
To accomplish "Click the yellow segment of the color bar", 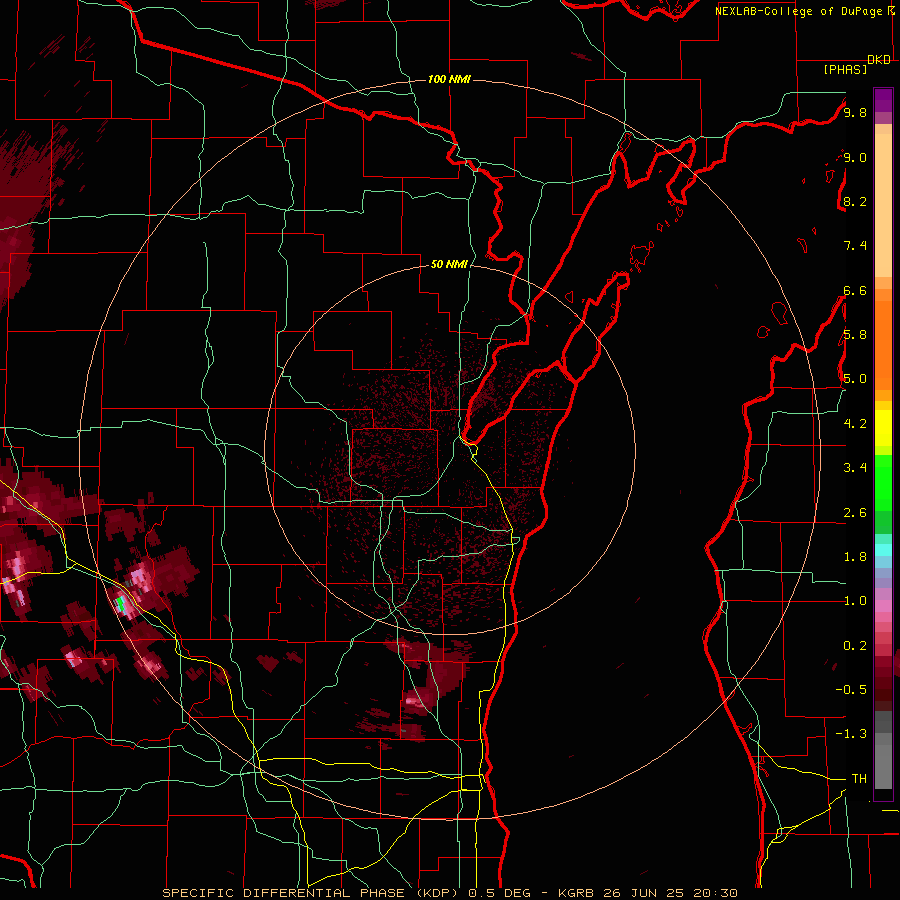I will 883,427.
